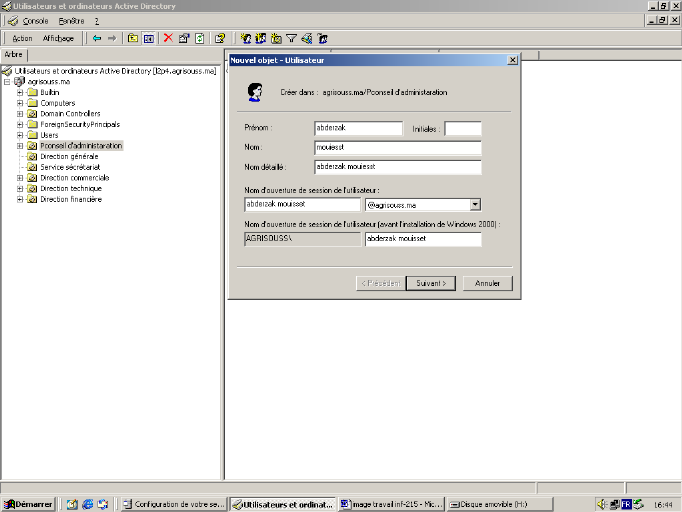Click the red X Delete icon
Screen dimensions: 682x512
click(x=168, y=38)
